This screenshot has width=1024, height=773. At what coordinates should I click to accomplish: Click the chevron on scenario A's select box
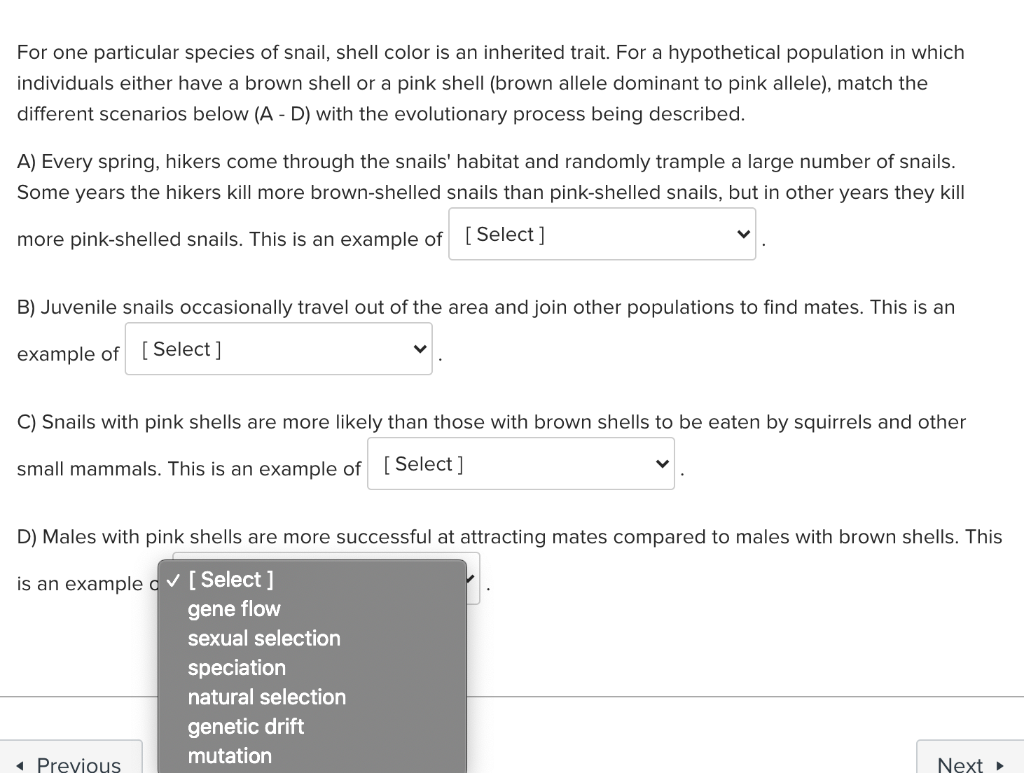[742, 233]
